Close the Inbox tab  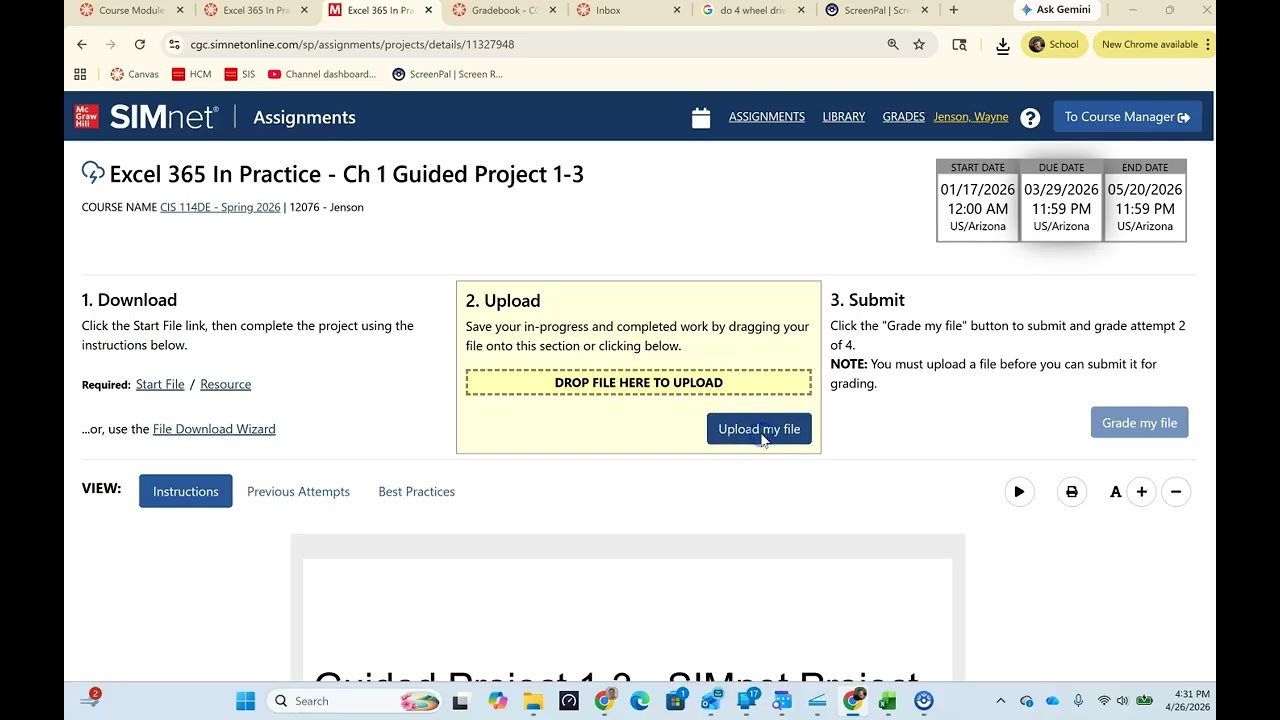pyautogui.click(x=677, y=10)
